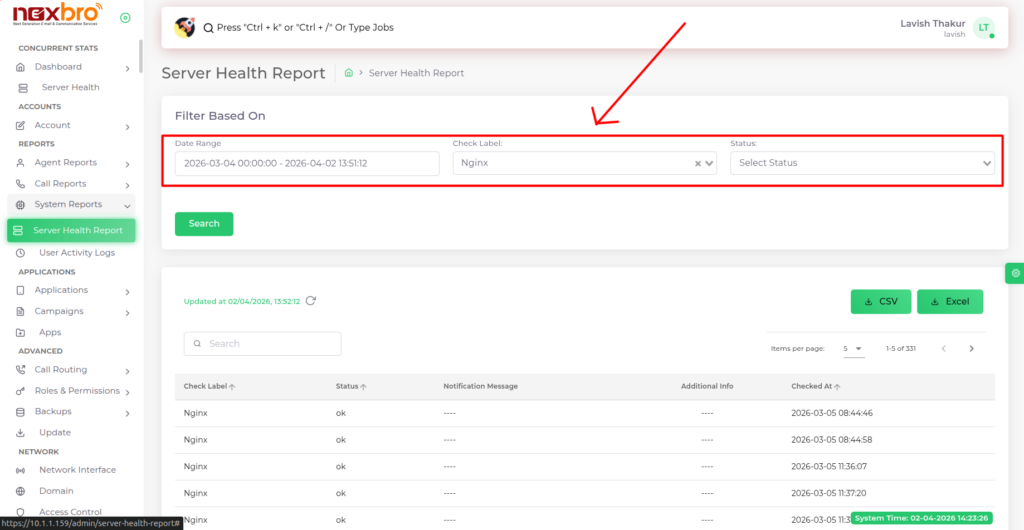Clear the Nginx check label selection
This screenshot has height=530, width=1024.
[698, 163]
